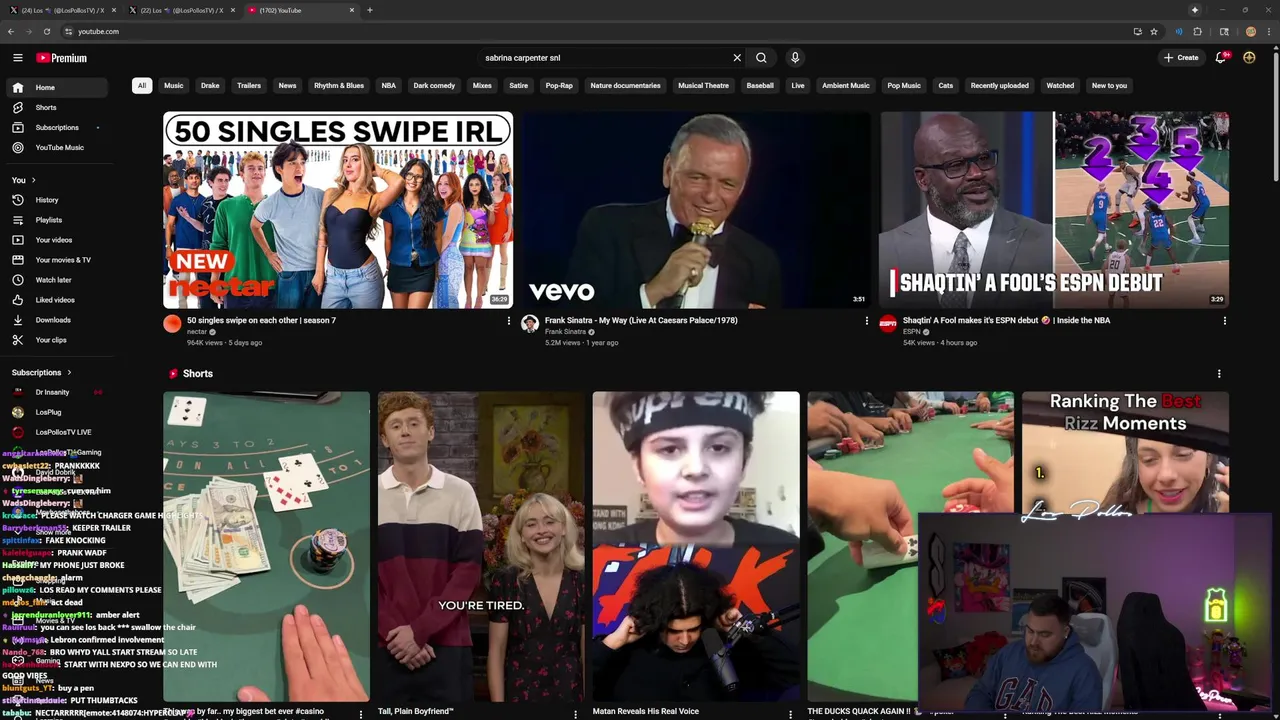
Task: Open more actions for 50 singles video
Action: point(508,321)
